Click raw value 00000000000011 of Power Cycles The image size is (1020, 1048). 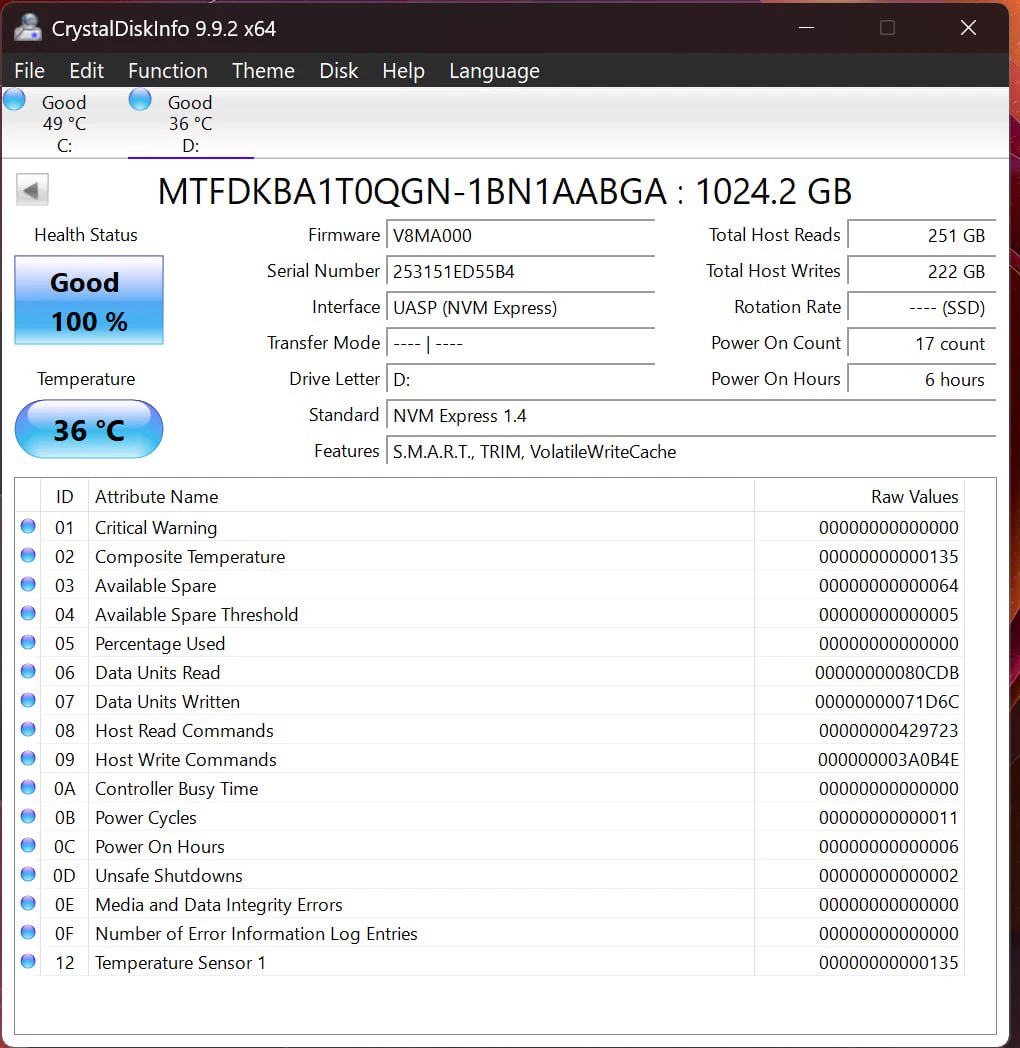888,818
